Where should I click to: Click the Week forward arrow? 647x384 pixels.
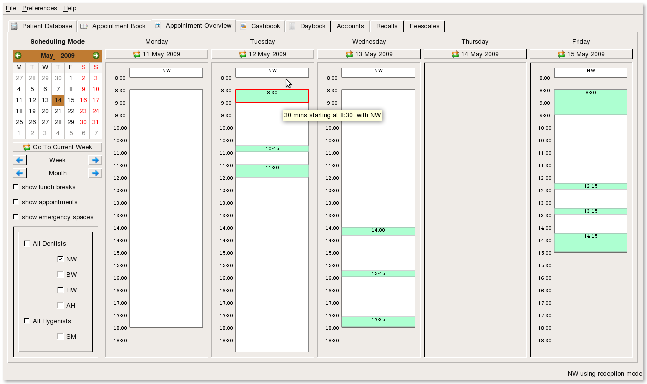click(x=95, y=160)
